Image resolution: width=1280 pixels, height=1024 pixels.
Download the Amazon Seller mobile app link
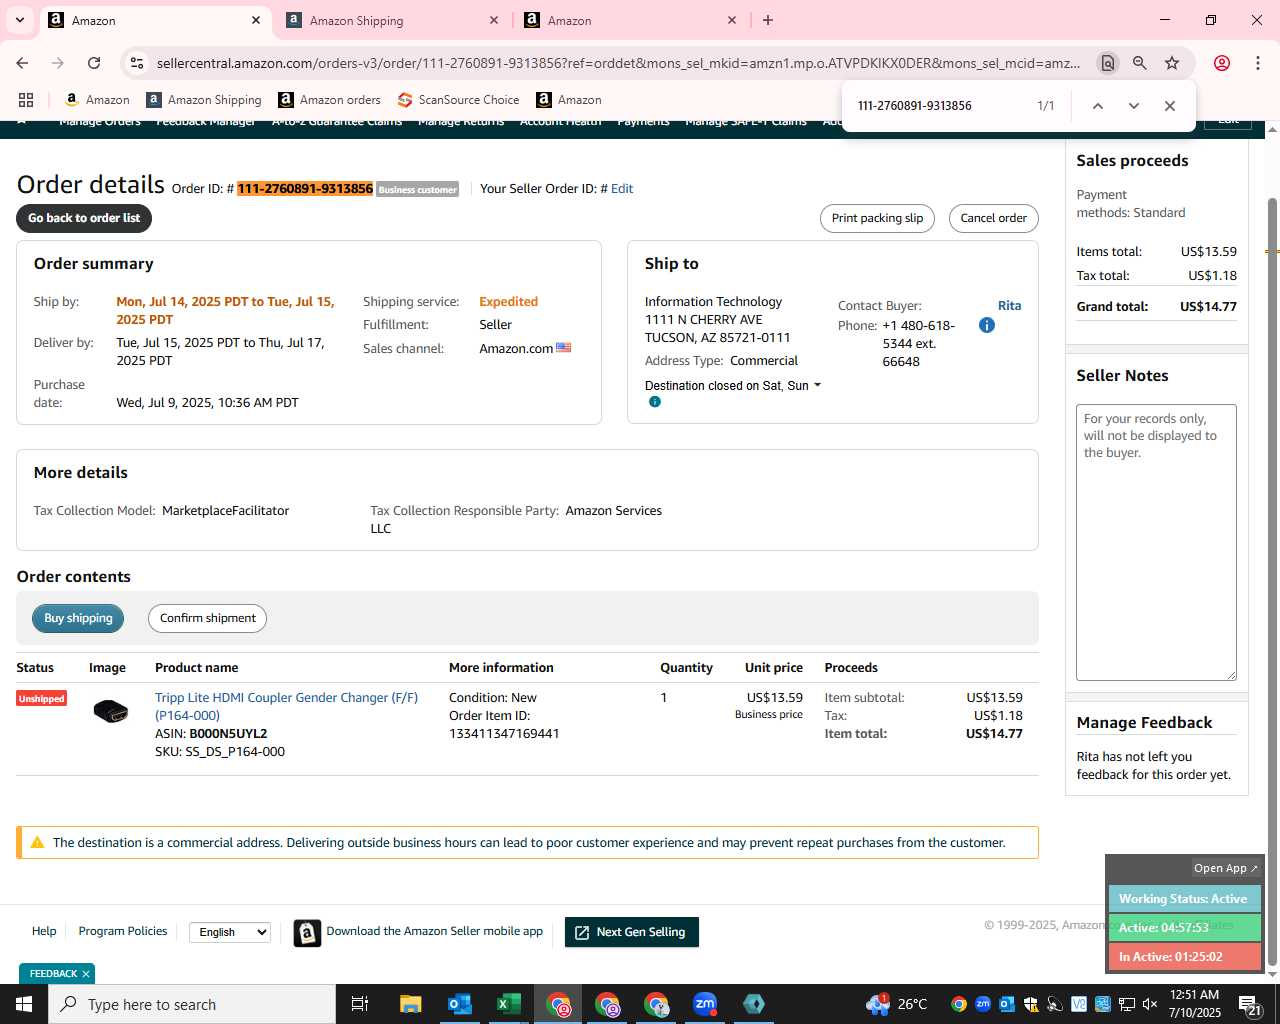(434, 931)
